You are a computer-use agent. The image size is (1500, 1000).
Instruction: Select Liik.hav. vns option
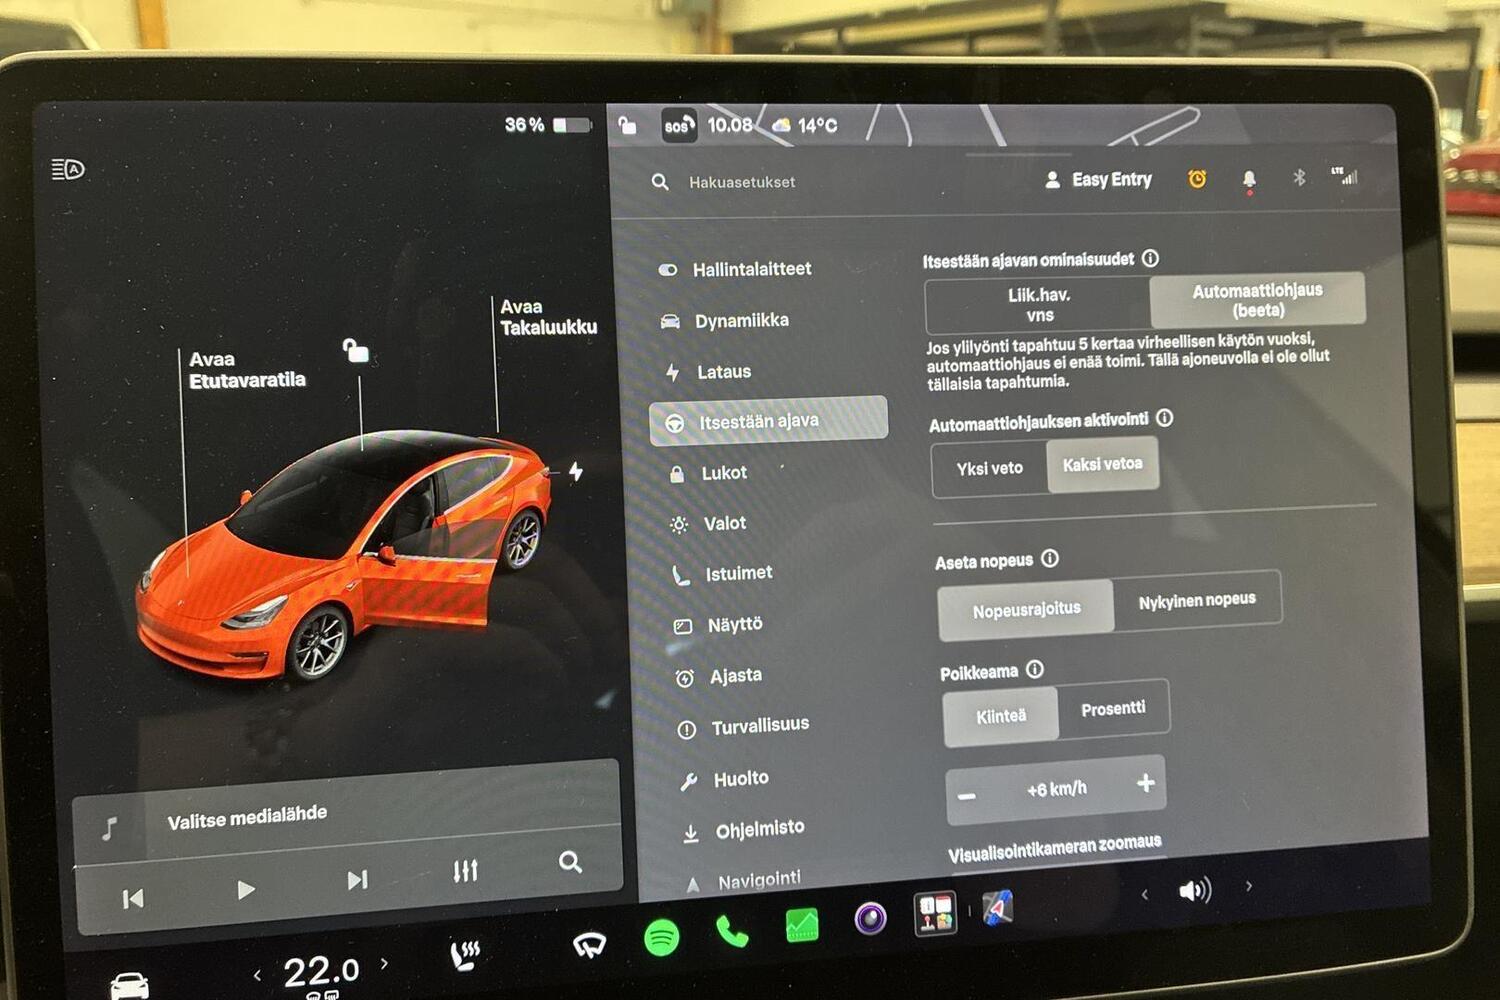pos(1038,305)
